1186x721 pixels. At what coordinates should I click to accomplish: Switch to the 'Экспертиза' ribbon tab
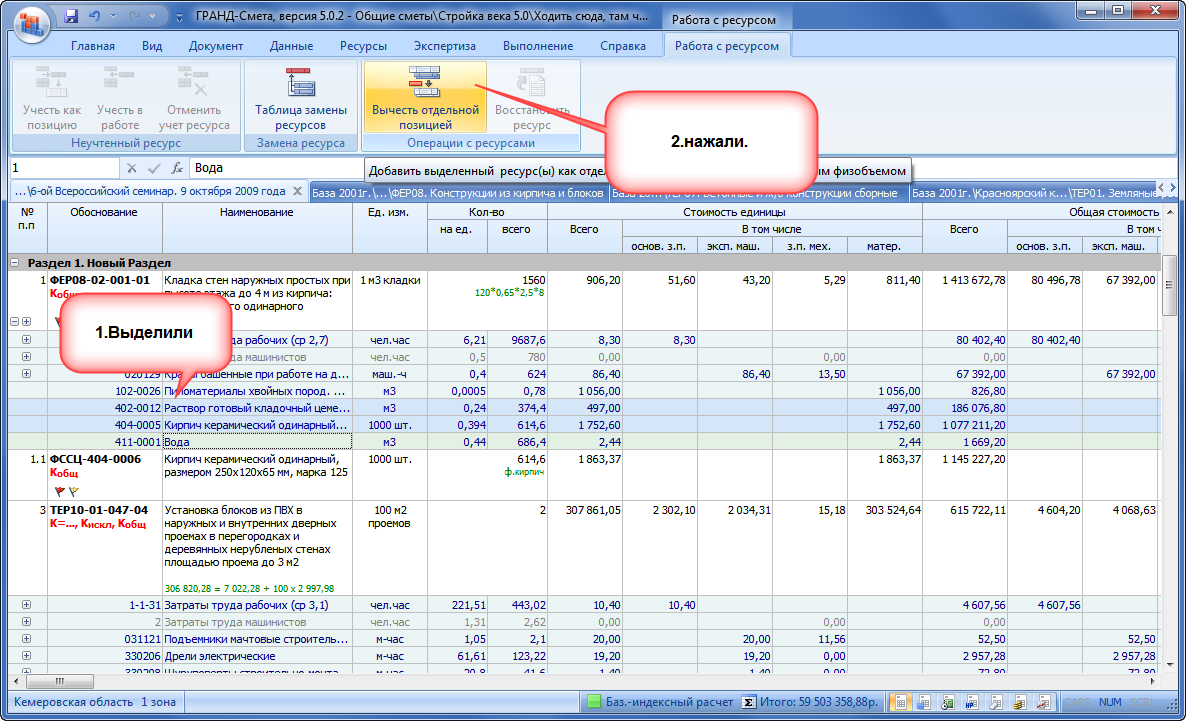pyautogui.click(x=444, y=46)
